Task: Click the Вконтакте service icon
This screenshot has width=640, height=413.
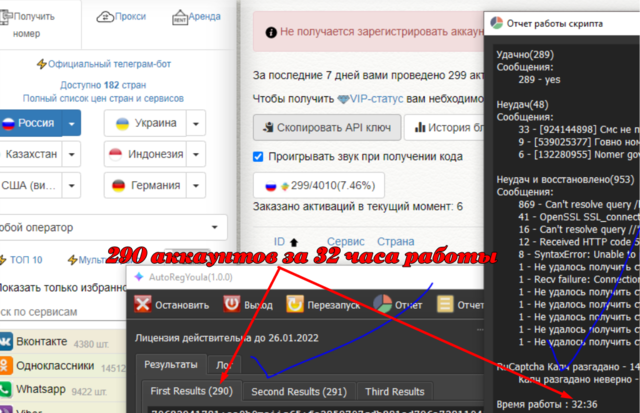Action: (x=5, y=340)
